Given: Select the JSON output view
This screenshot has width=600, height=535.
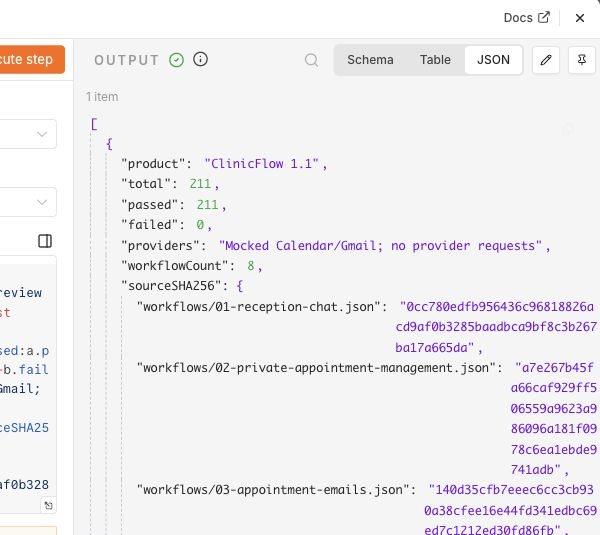Looking at the screenshot, I should coord(493,60).
